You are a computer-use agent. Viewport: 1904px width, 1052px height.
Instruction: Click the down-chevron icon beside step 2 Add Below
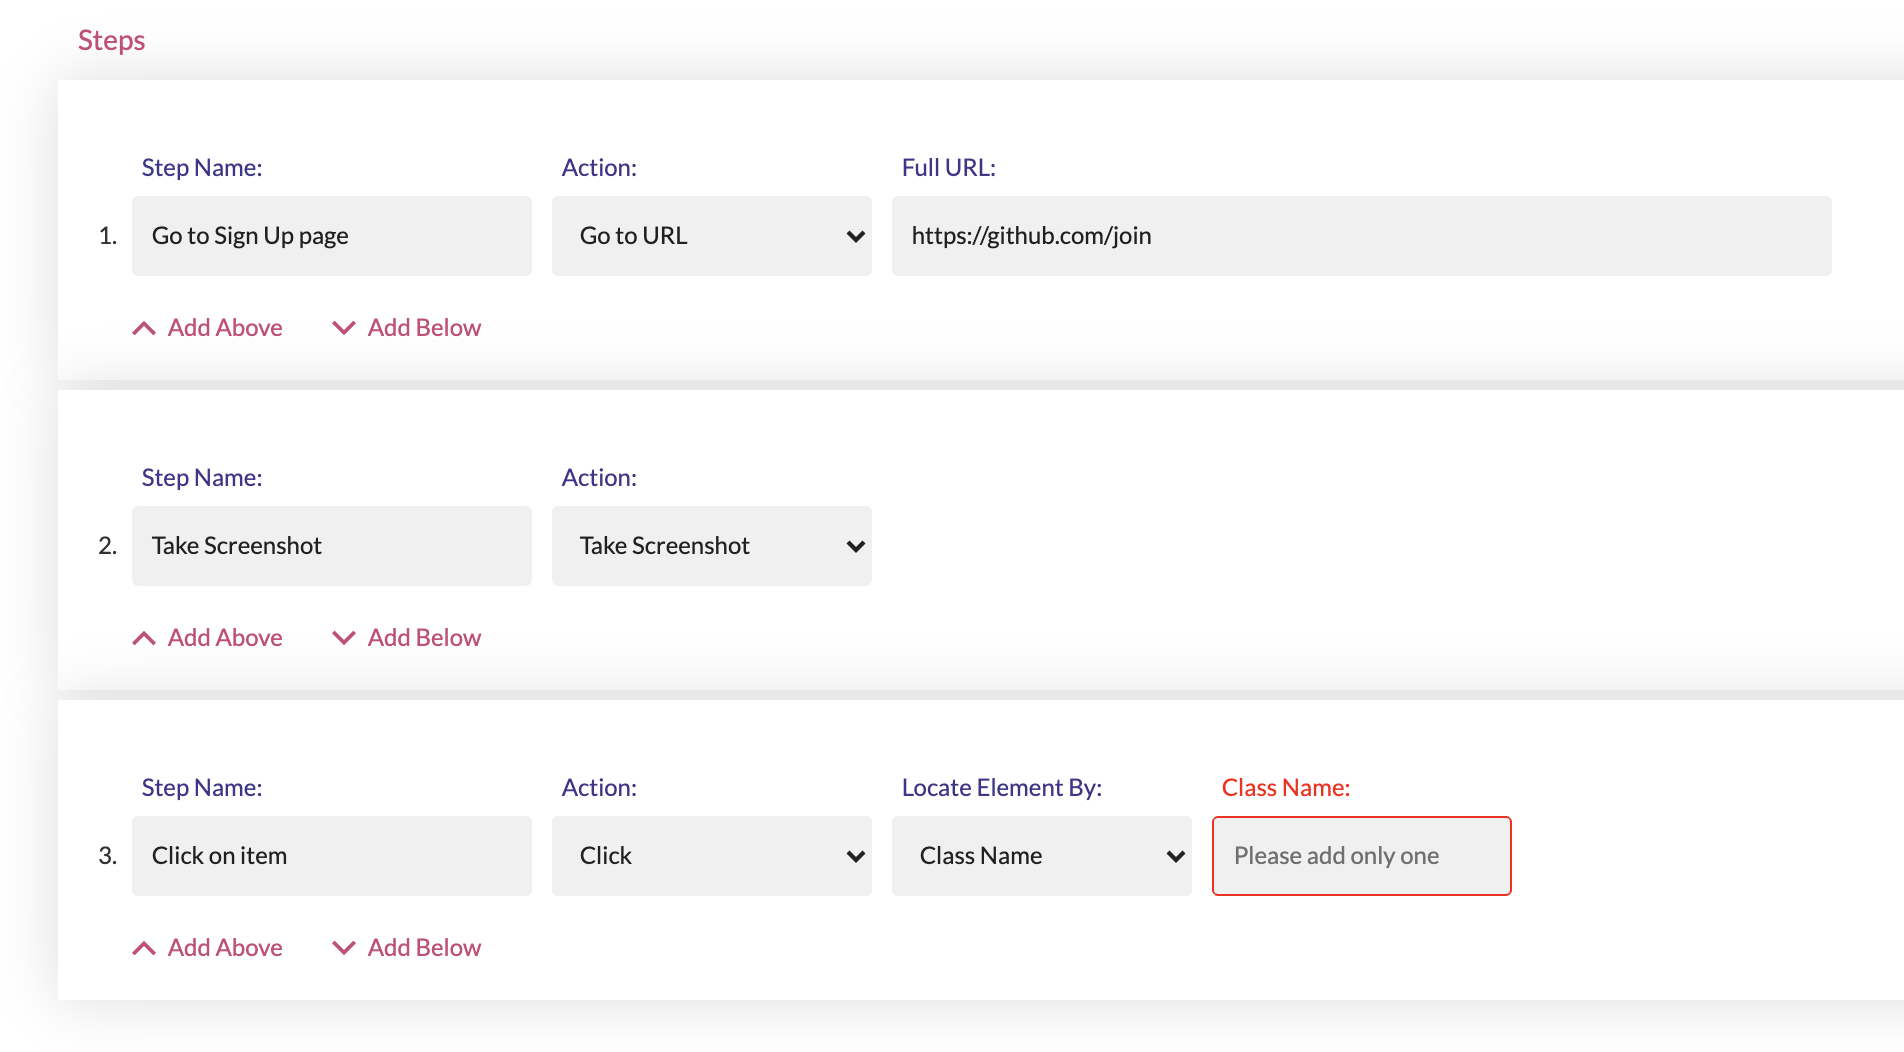344,637
